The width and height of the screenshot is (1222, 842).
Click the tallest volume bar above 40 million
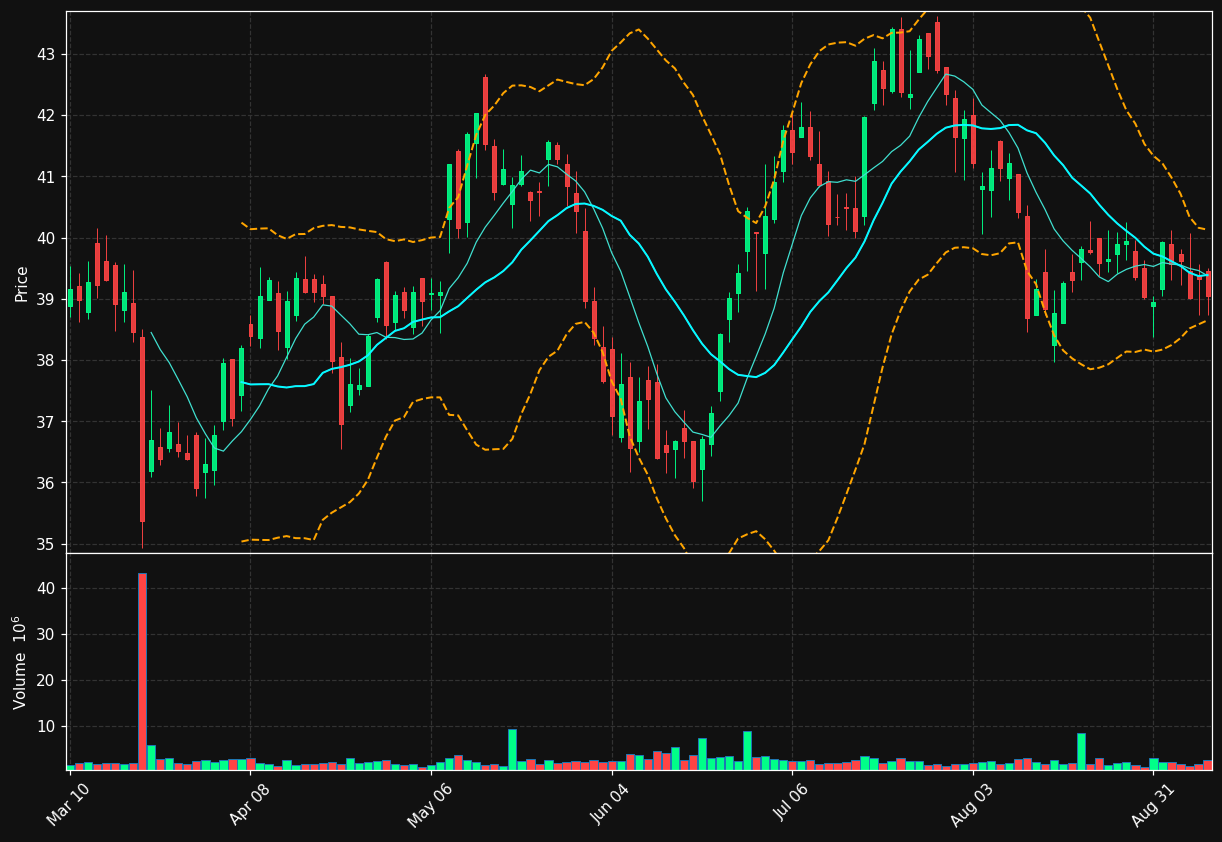point(142,671)
